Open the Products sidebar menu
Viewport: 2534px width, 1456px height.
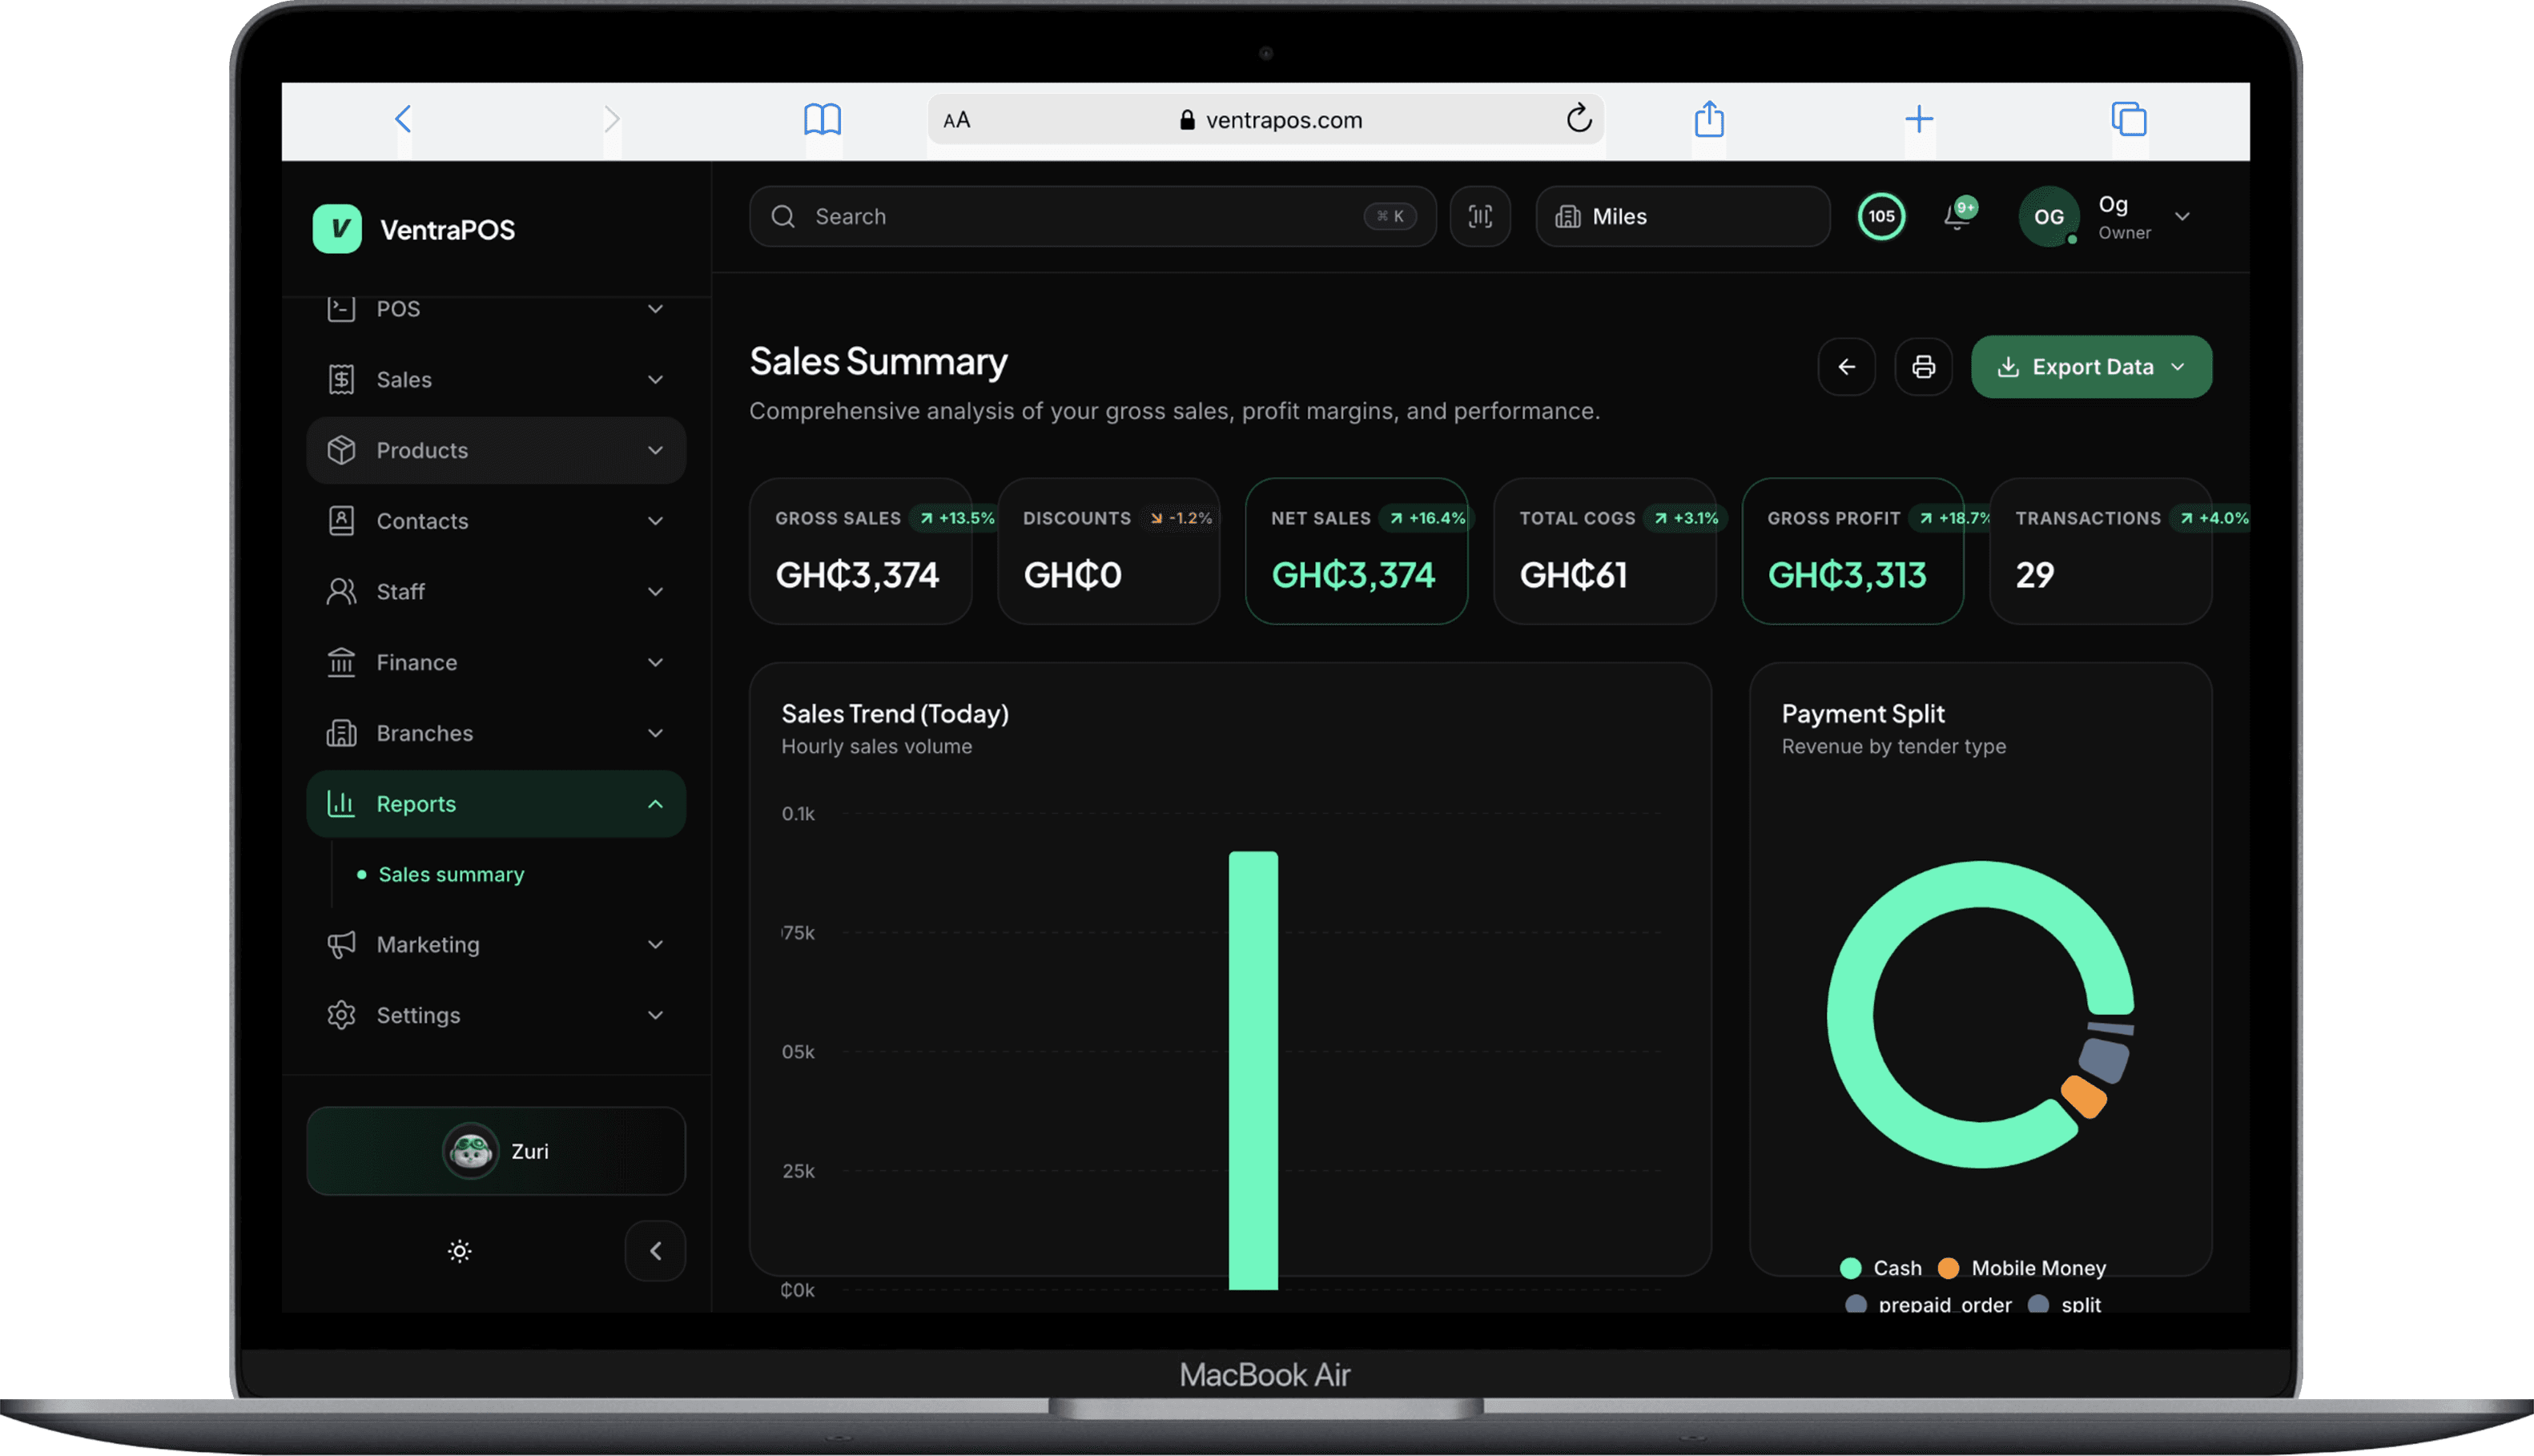[x=496, y=450]
